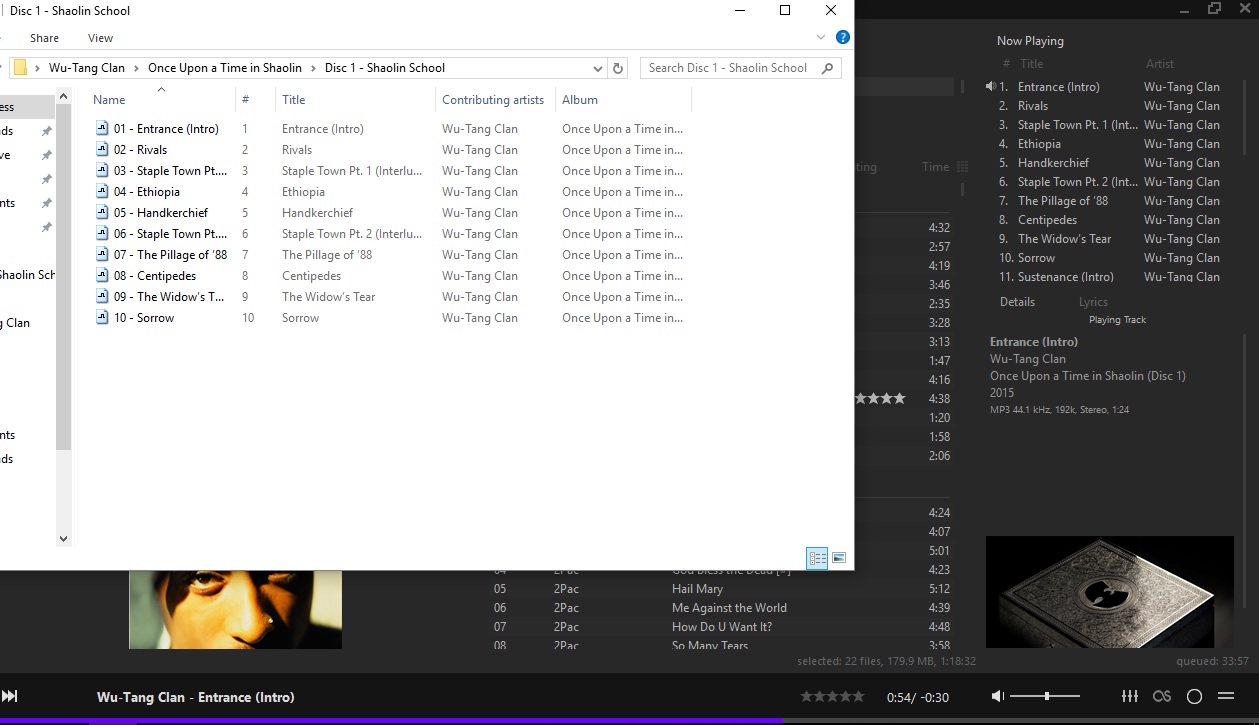Click the Explorer help icon
This screenshot has width=1259, height=725.
coord(843,38)
